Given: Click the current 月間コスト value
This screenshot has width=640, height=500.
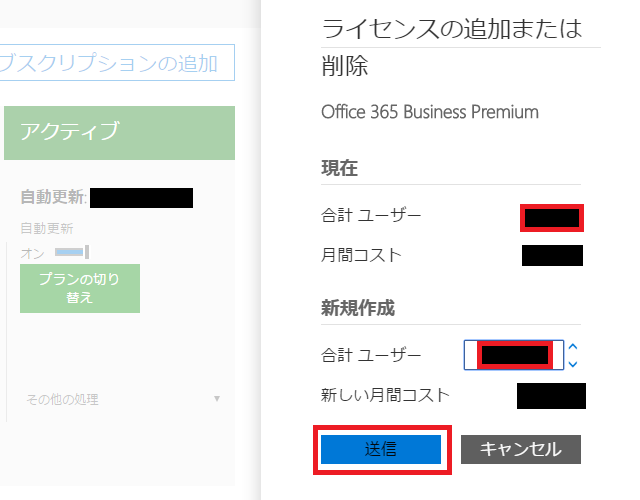Looking at the screenshot, I should point(552,255).
